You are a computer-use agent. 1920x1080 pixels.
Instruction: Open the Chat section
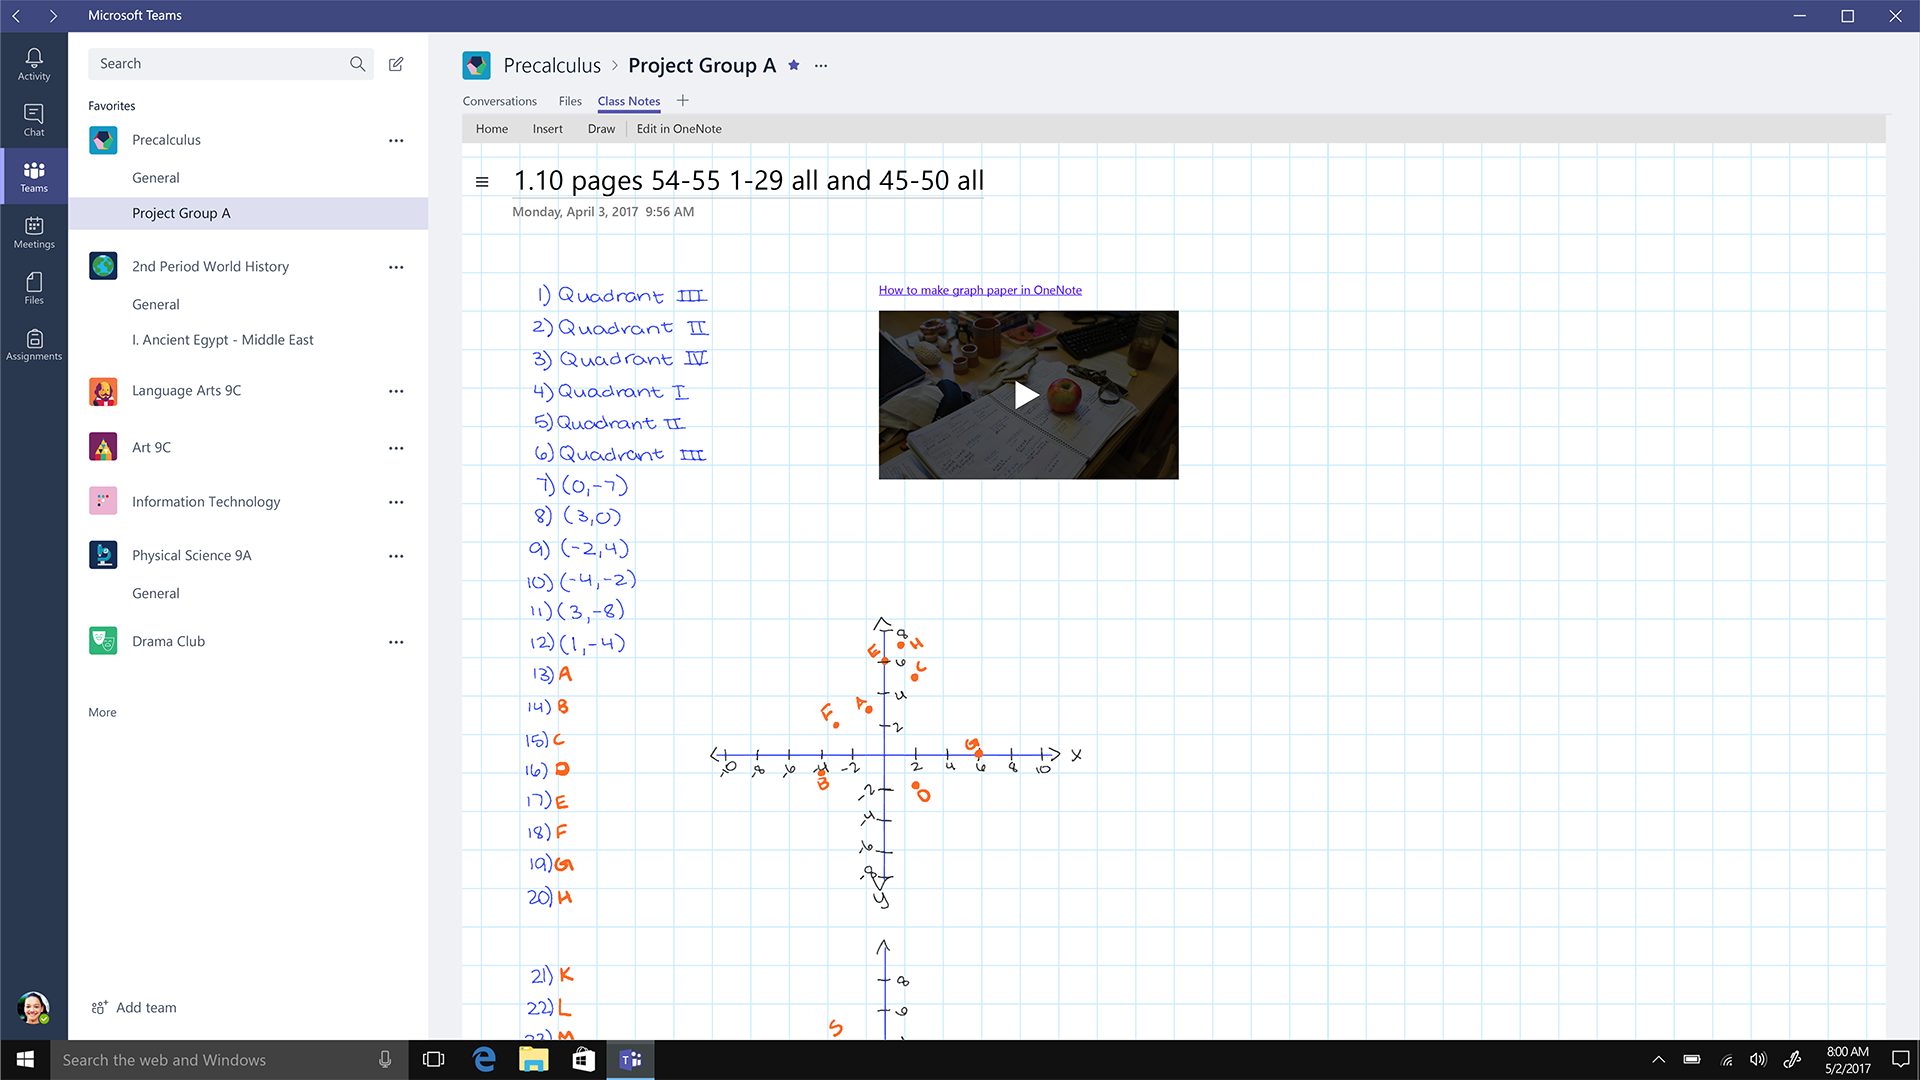click(34, 120)
